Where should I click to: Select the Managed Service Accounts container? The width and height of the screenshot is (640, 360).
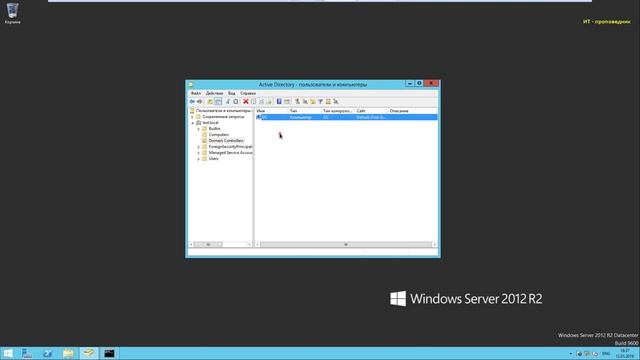pos(230,153)
